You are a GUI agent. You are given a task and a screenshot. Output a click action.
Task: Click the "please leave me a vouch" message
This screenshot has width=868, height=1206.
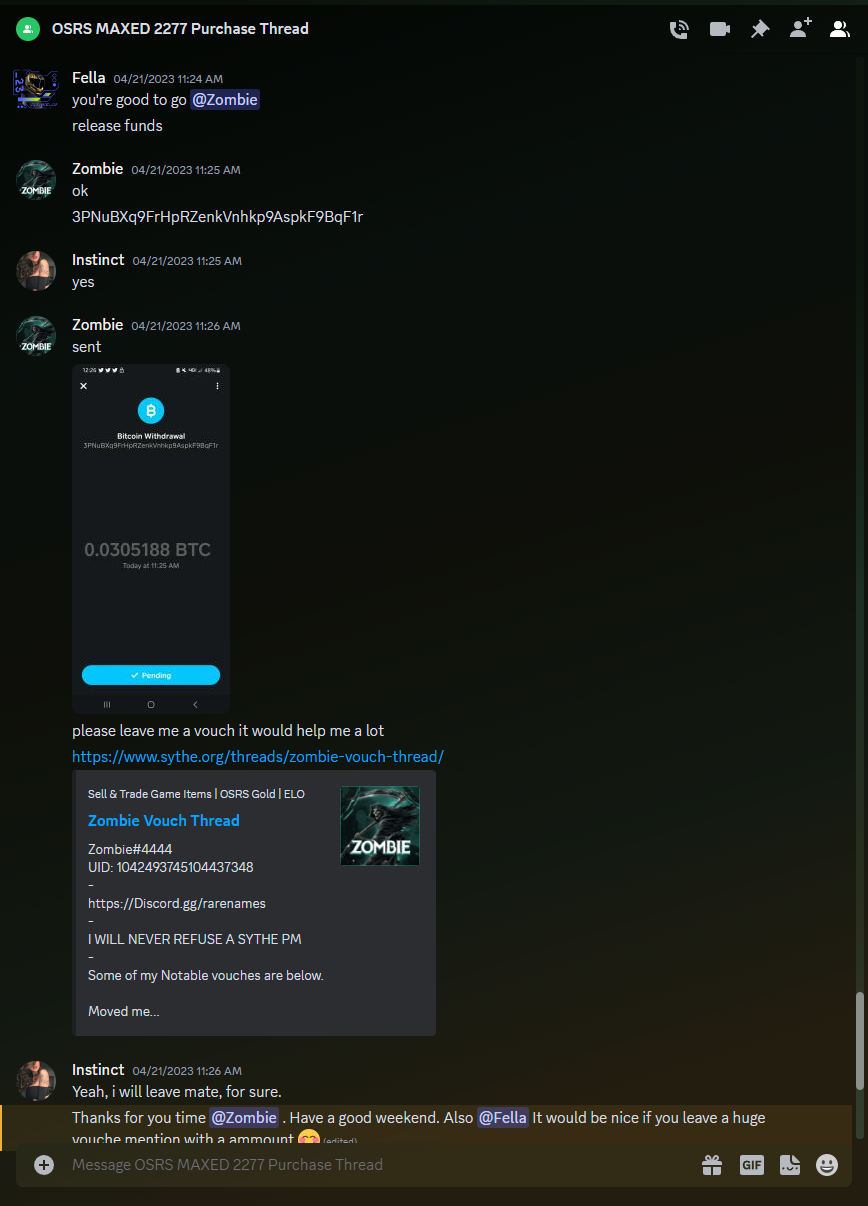228,730
